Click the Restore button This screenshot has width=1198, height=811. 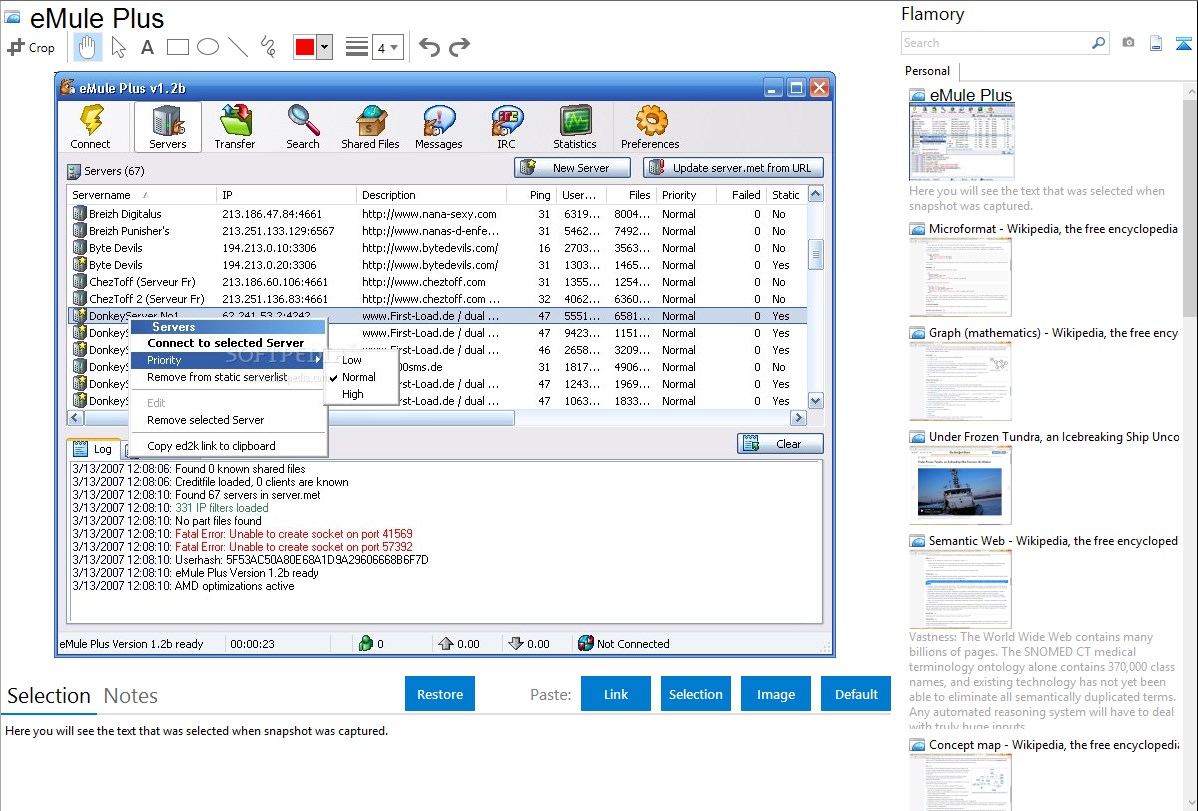coord(440,694)
